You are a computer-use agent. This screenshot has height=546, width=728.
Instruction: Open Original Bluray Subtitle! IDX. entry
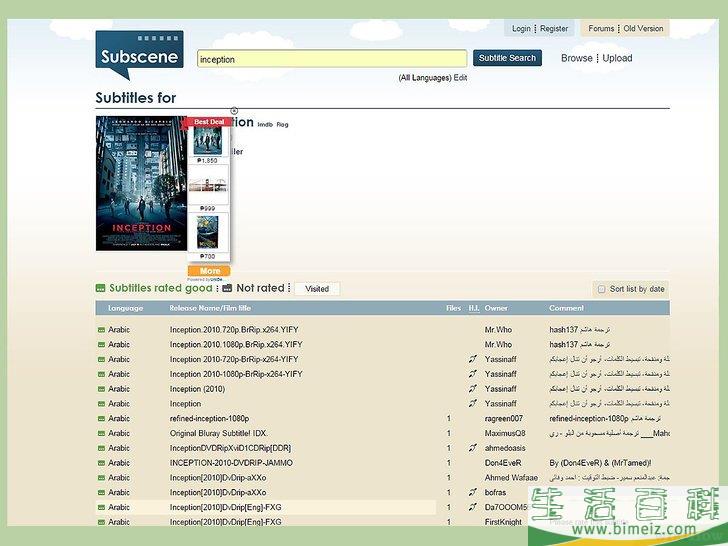point(219,434)
